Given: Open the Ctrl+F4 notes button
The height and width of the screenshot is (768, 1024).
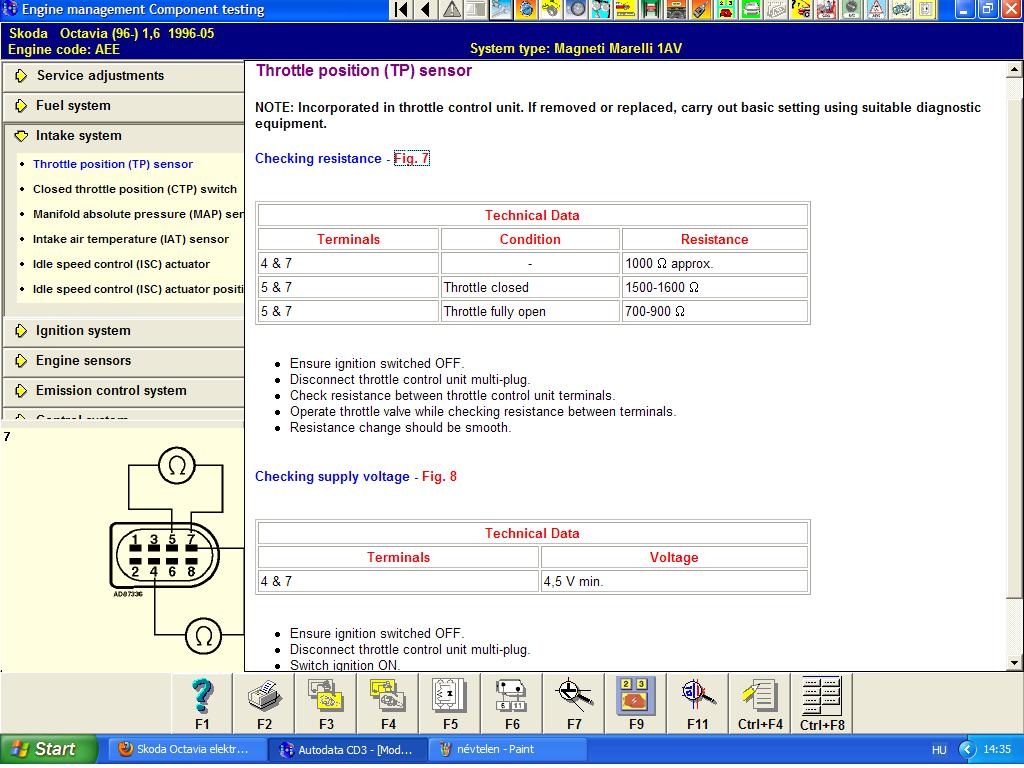Looking at the screenshot, I should (x=760, y=704).
